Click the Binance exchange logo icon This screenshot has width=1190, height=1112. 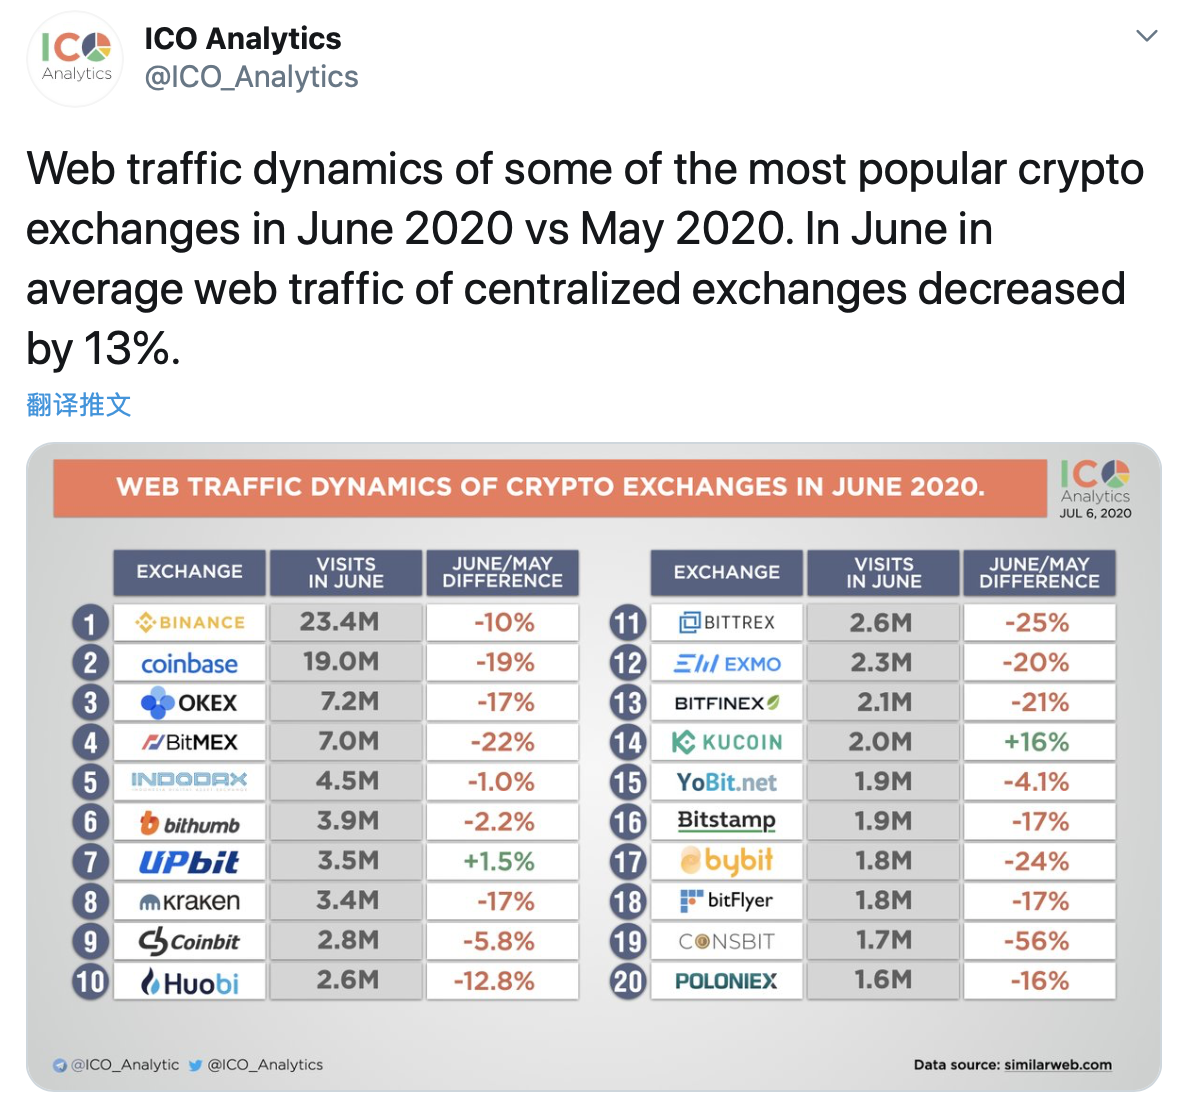pyautogui.click(x=145, y=622)
